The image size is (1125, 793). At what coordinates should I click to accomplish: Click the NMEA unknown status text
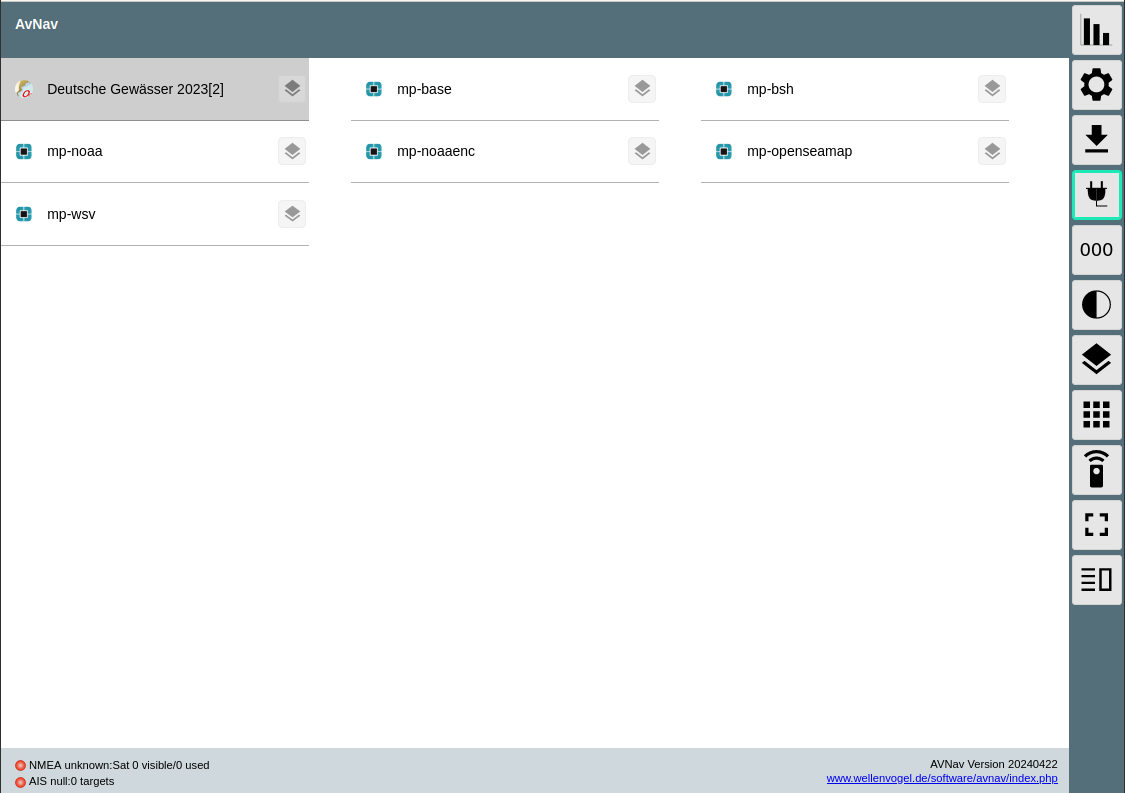point(119,765)
